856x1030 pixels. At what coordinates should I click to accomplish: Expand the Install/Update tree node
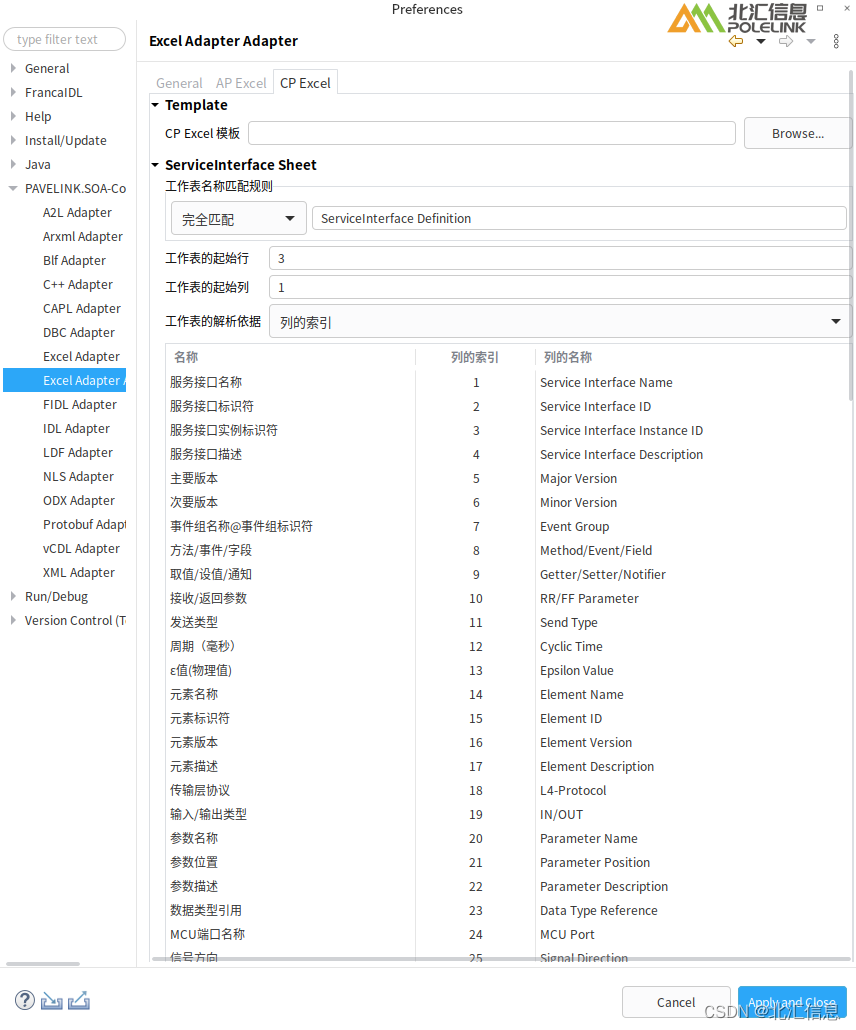pyautogui.click(x=13, y=141)
